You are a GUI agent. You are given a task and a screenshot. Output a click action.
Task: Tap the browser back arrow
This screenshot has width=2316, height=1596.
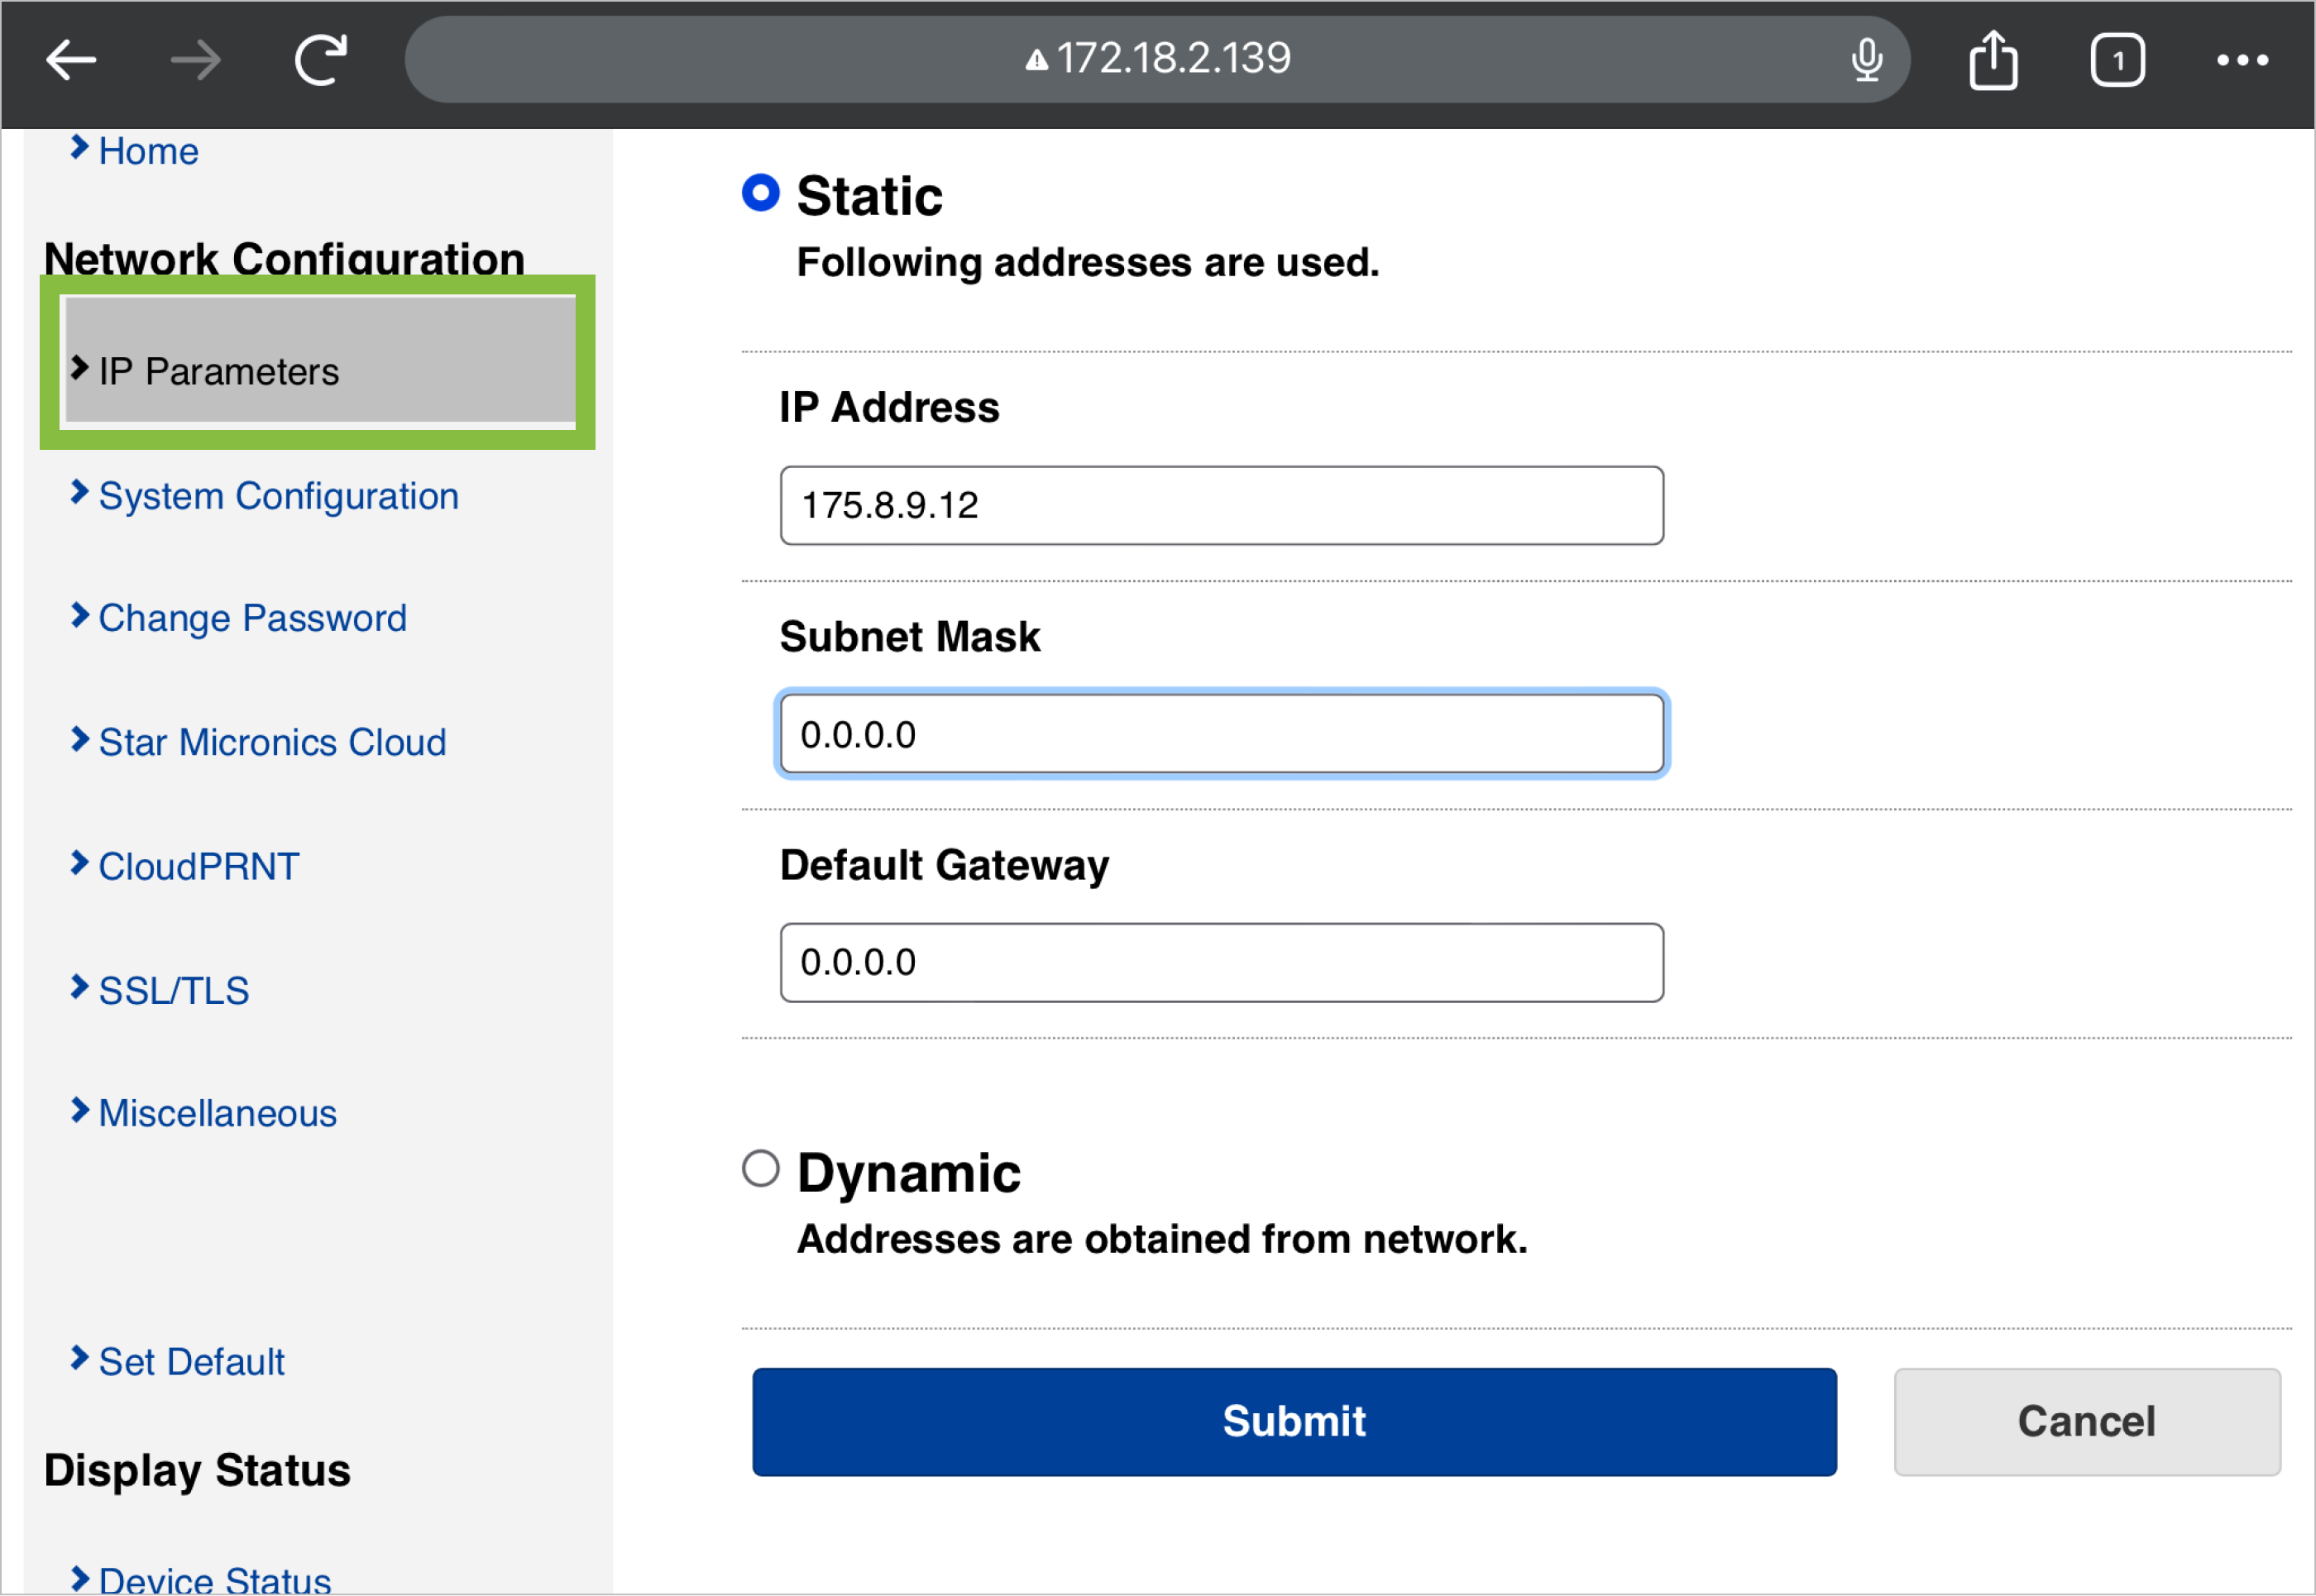pos(71,60)
